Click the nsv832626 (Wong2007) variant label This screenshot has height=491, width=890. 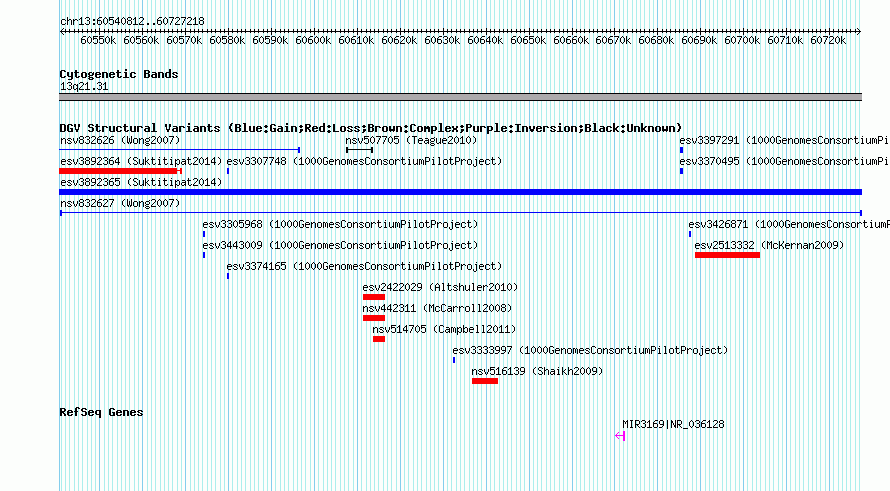click(120, 140)
